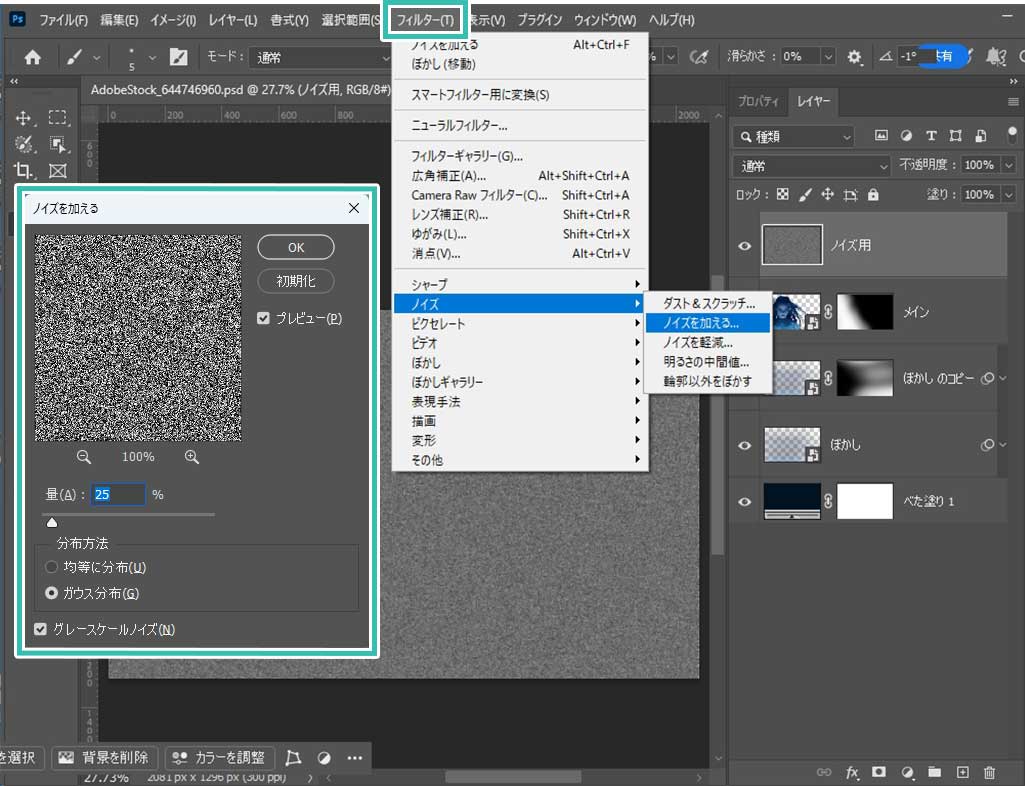The width and height of the screenshot is (1025, 786).
Task: Click the Home icon in options bar
Action: point(32,58)
